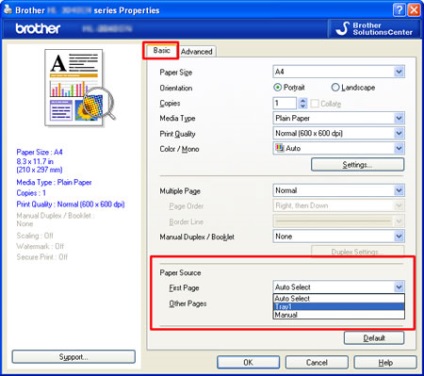Open the Media Type dropdown arrow

[x=399, y=118]
